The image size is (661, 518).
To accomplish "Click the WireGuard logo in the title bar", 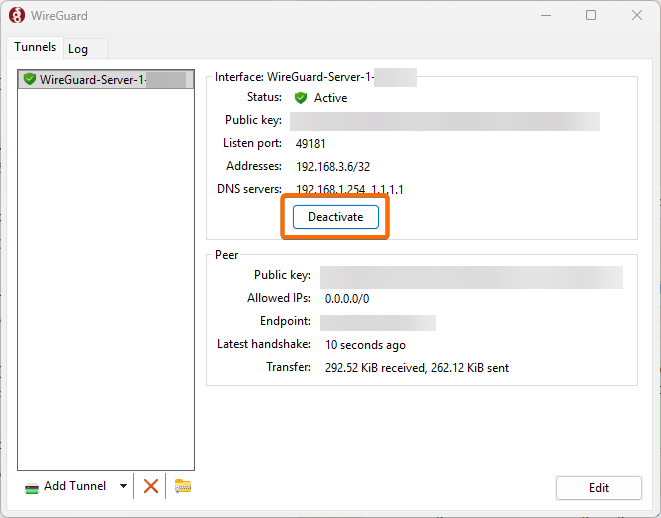I will (17, 16).
